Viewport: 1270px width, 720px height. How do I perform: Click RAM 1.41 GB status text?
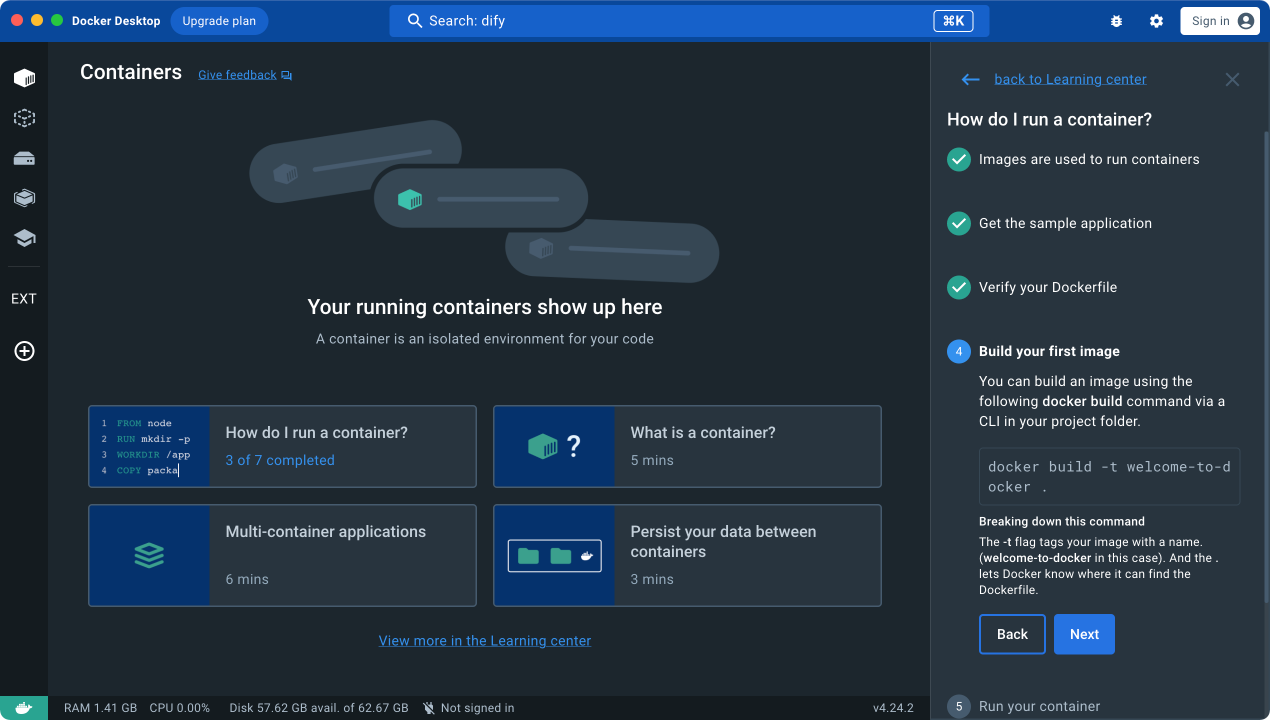click(100, 708)
